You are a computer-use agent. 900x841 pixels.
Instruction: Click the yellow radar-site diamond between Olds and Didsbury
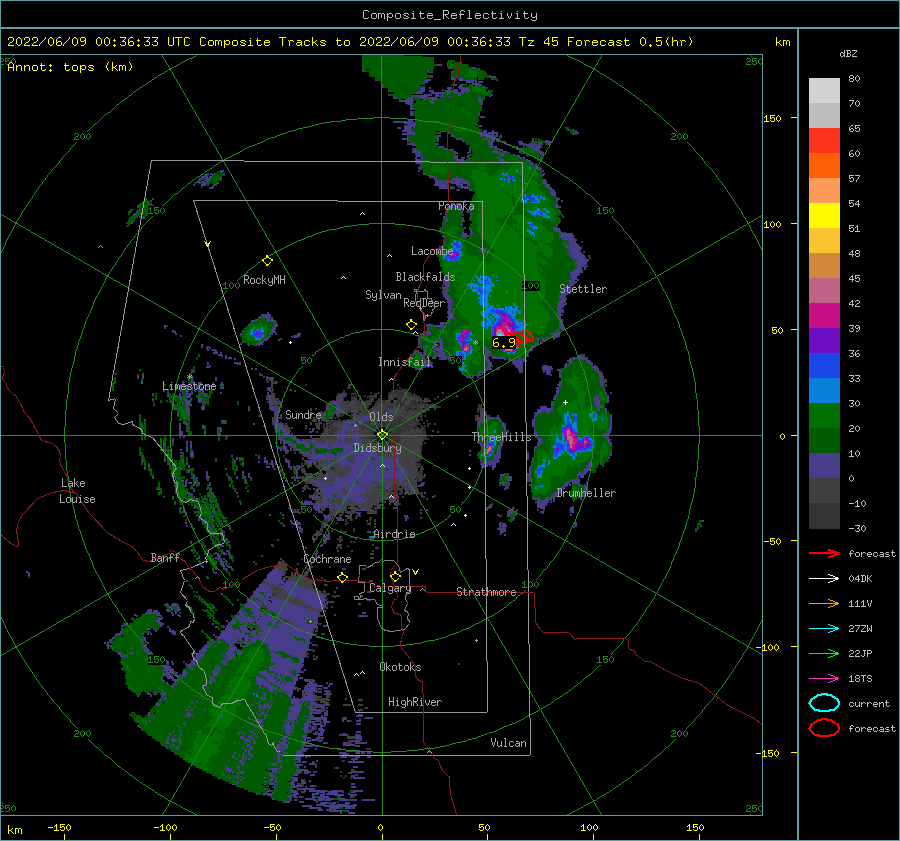click(x=382, y=435)
